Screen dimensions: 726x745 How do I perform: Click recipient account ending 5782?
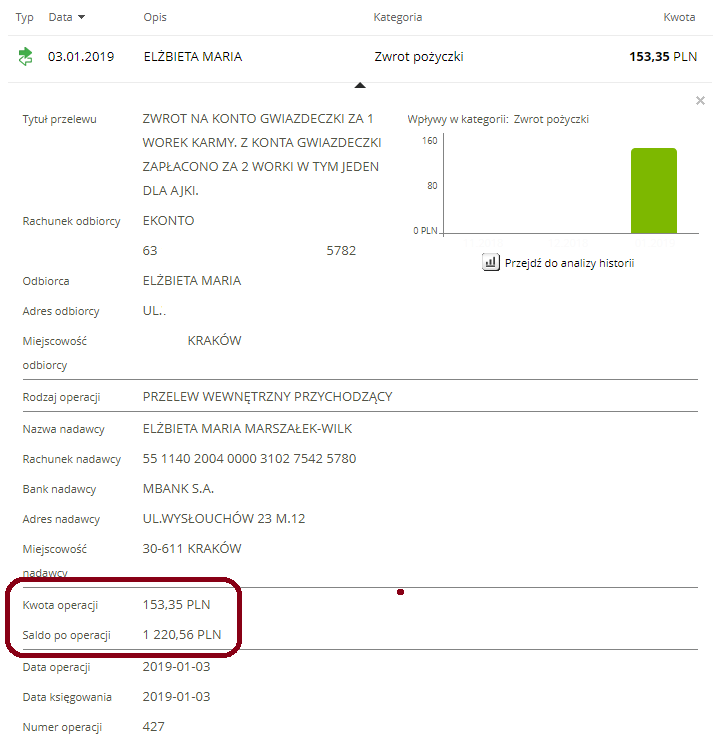tap(341, 251)
